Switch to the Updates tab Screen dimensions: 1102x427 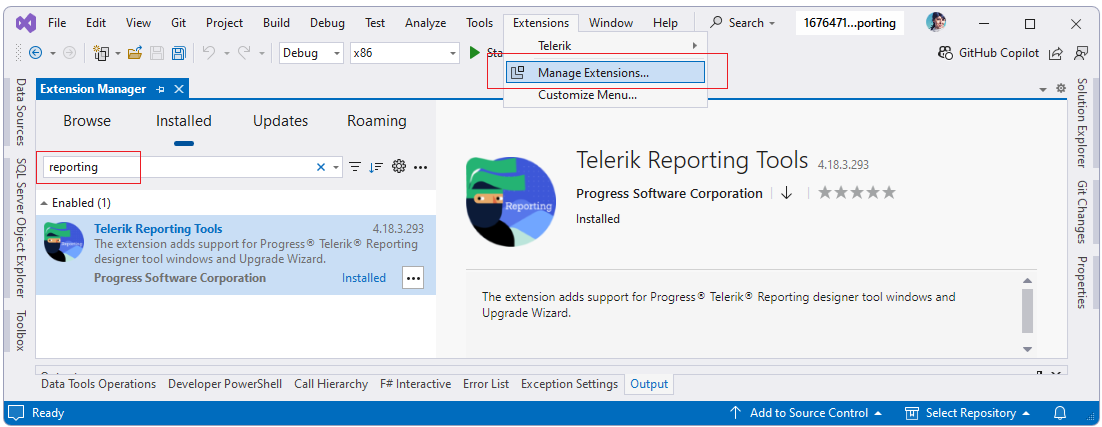coord(280,121)
